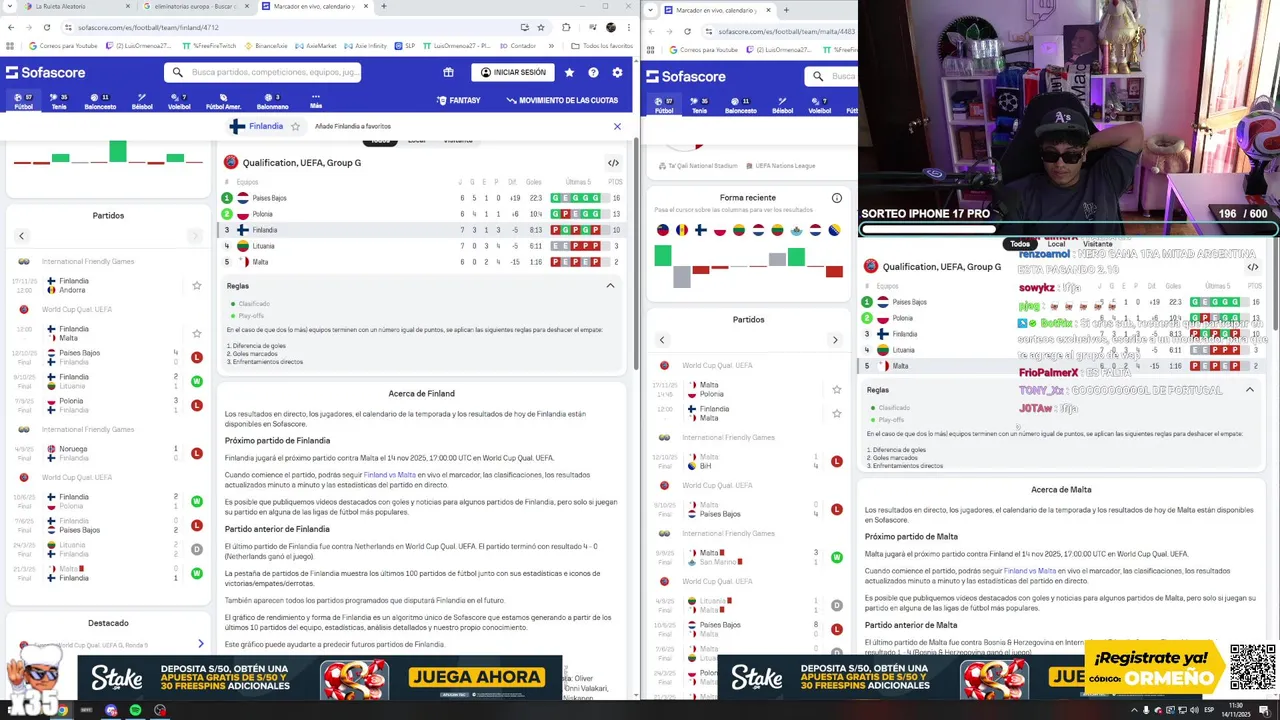This screenshot has width=1280, height=720.
Task: Click the INICIAR SESIÓN button
Action: point(513,72)
